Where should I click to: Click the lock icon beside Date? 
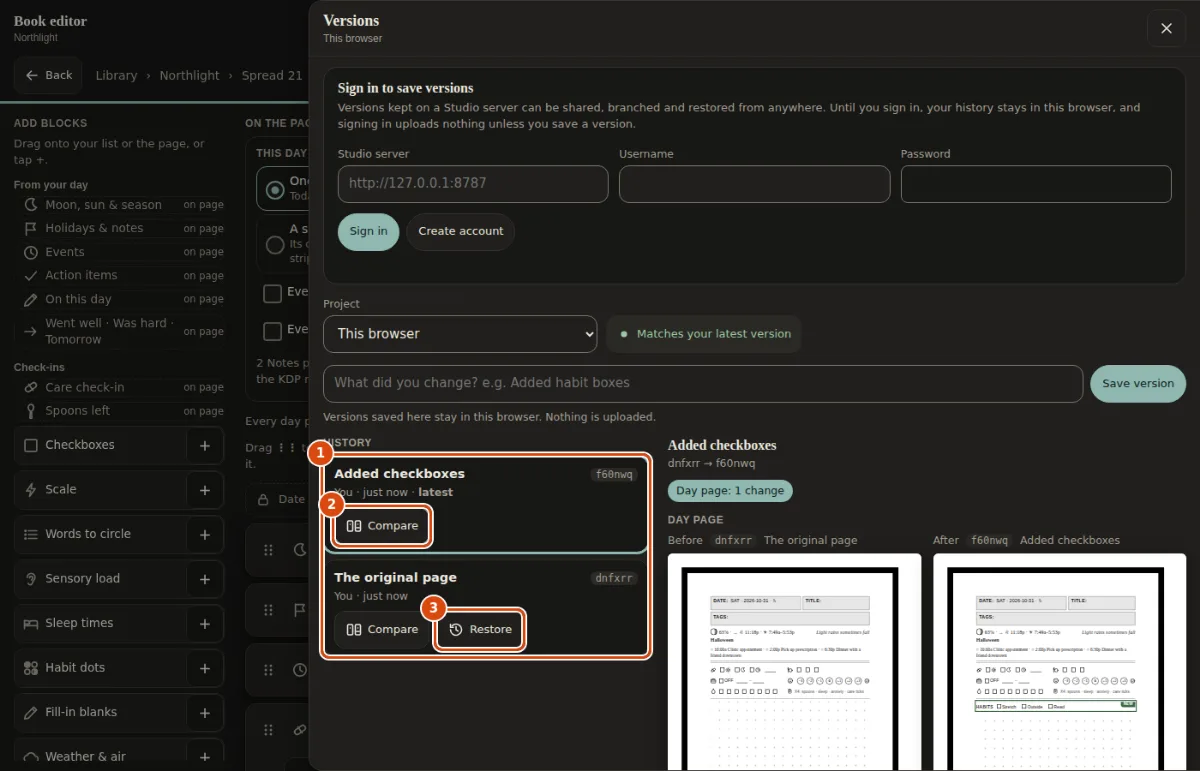coord(263,499)
